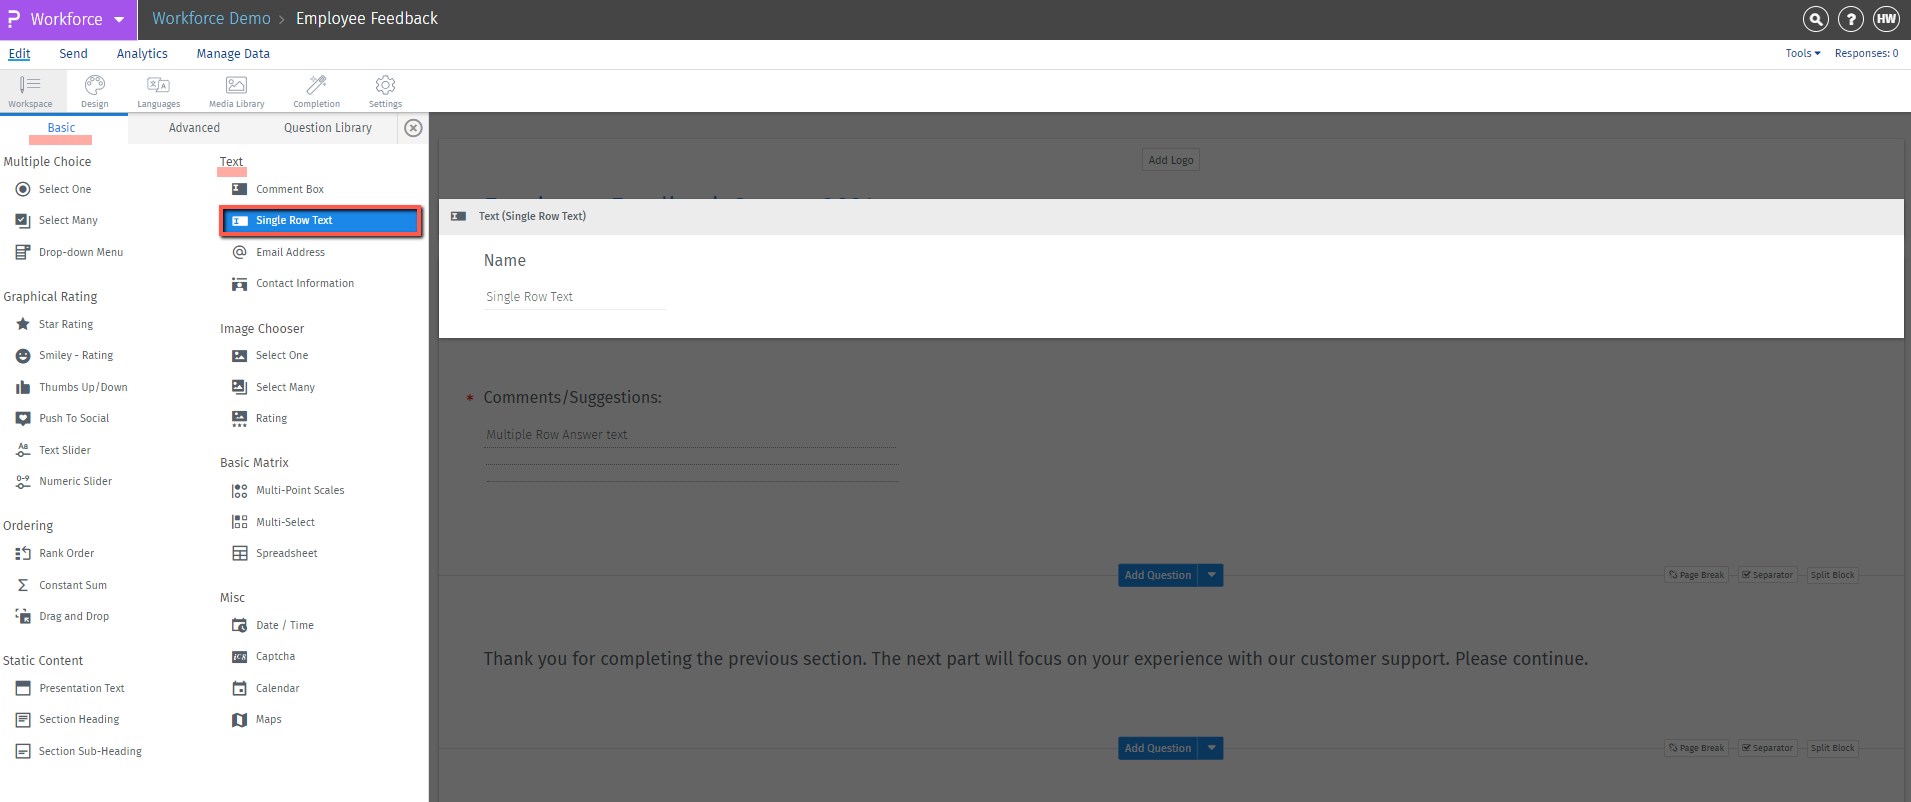Add a Smiley - Rating question
Screen dimensions: 1911x802
pos(65,355)
